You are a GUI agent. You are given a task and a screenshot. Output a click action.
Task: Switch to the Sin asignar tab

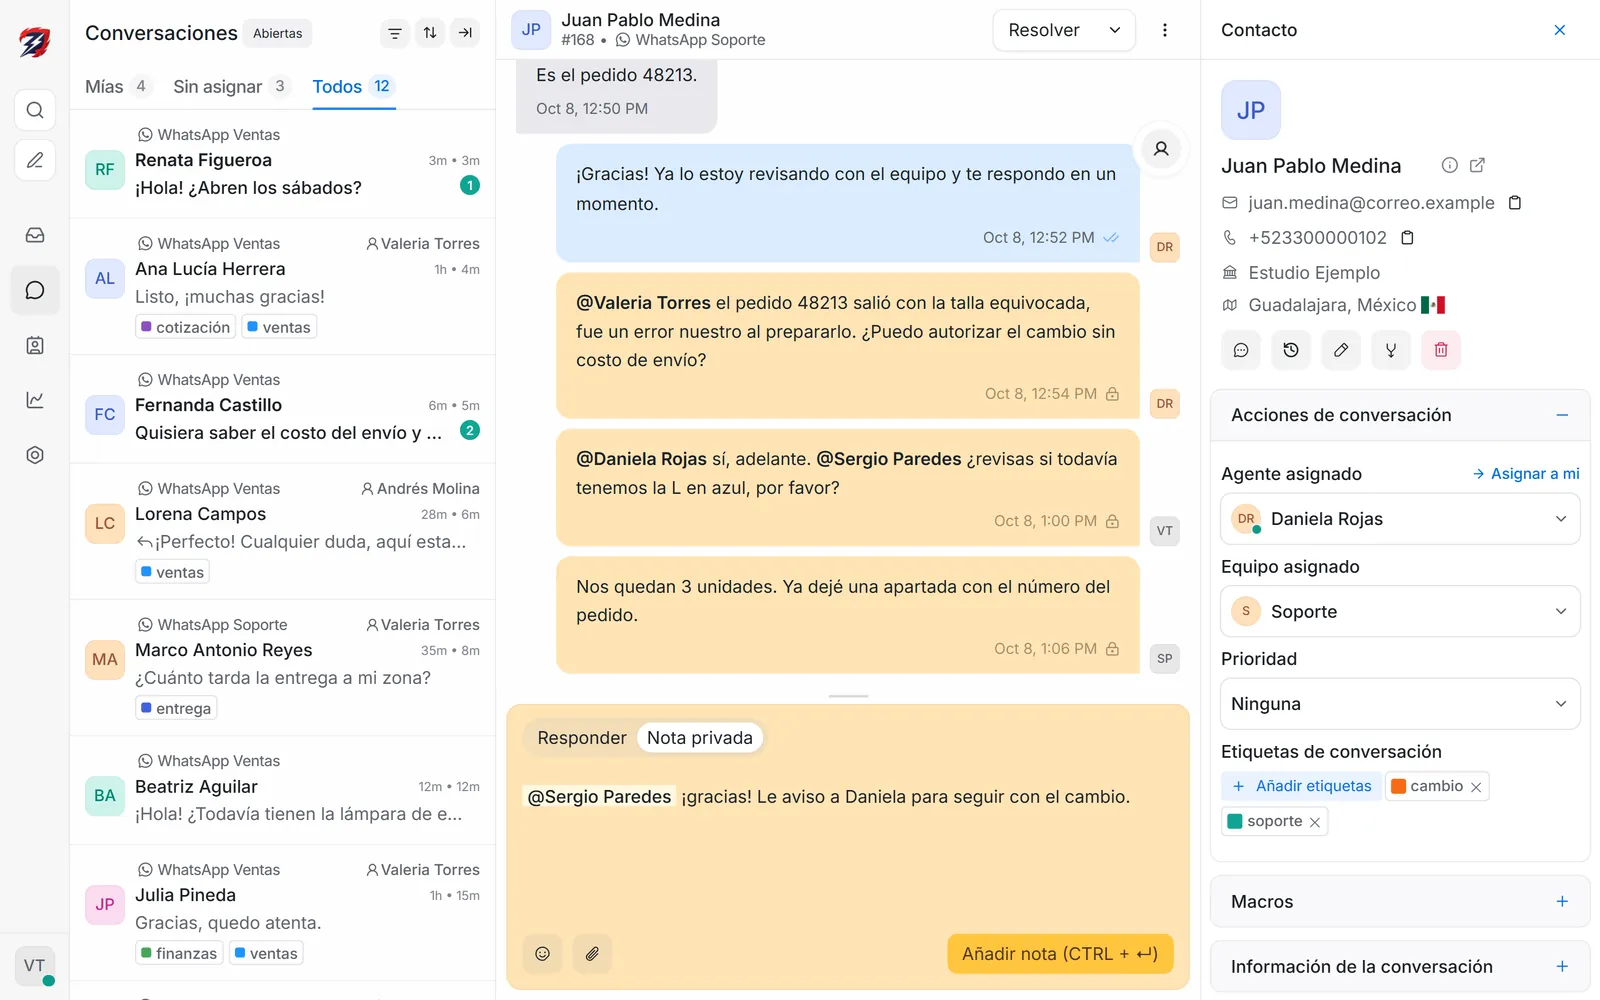click(x=231, y=87)
